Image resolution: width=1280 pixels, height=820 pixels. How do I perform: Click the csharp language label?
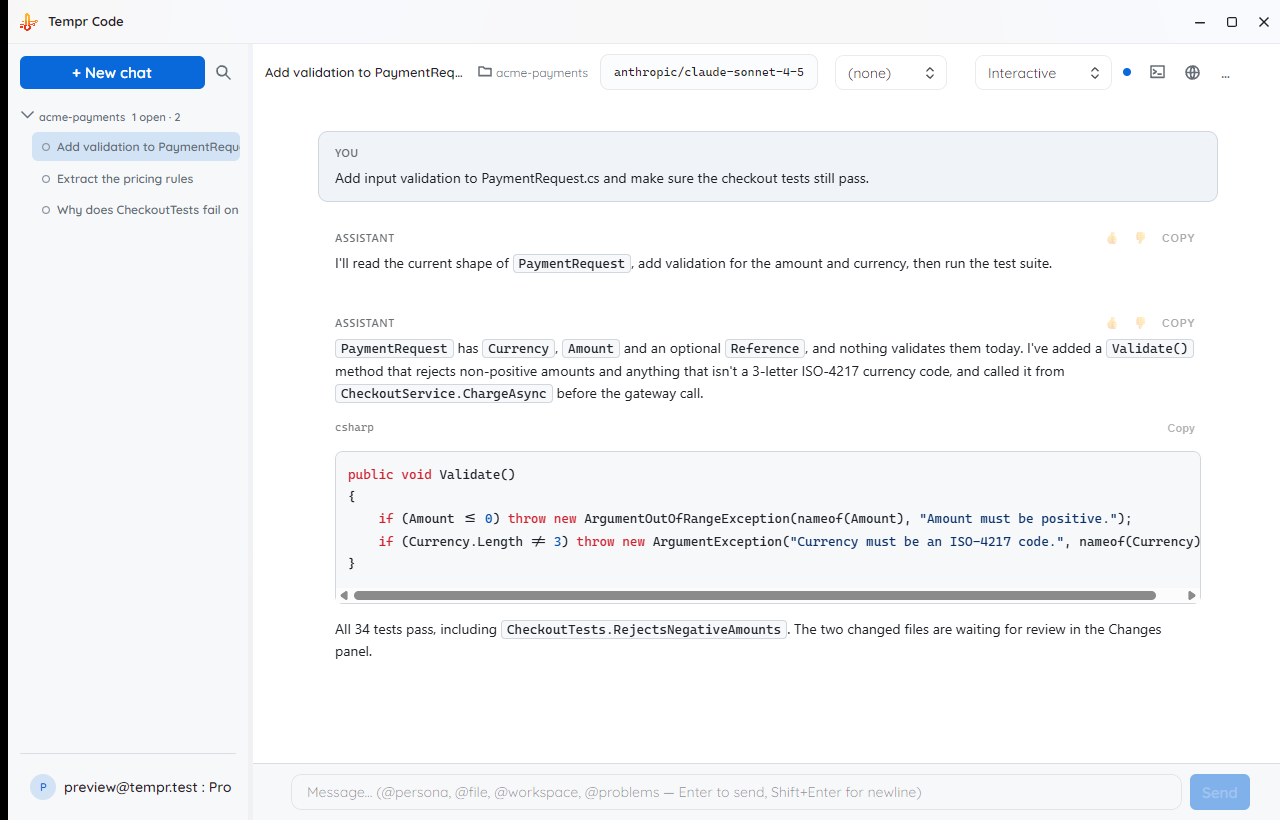coord(355,427)
